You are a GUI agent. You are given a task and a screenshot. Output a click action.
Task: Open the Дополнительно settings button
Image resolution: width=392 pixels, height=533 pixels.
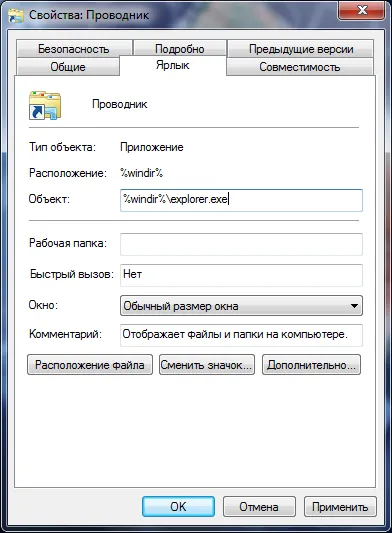click(311, 365)
